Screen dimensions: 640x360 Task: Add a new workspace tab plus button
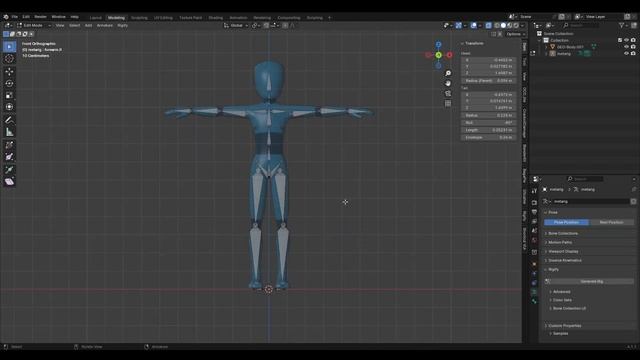330,18
